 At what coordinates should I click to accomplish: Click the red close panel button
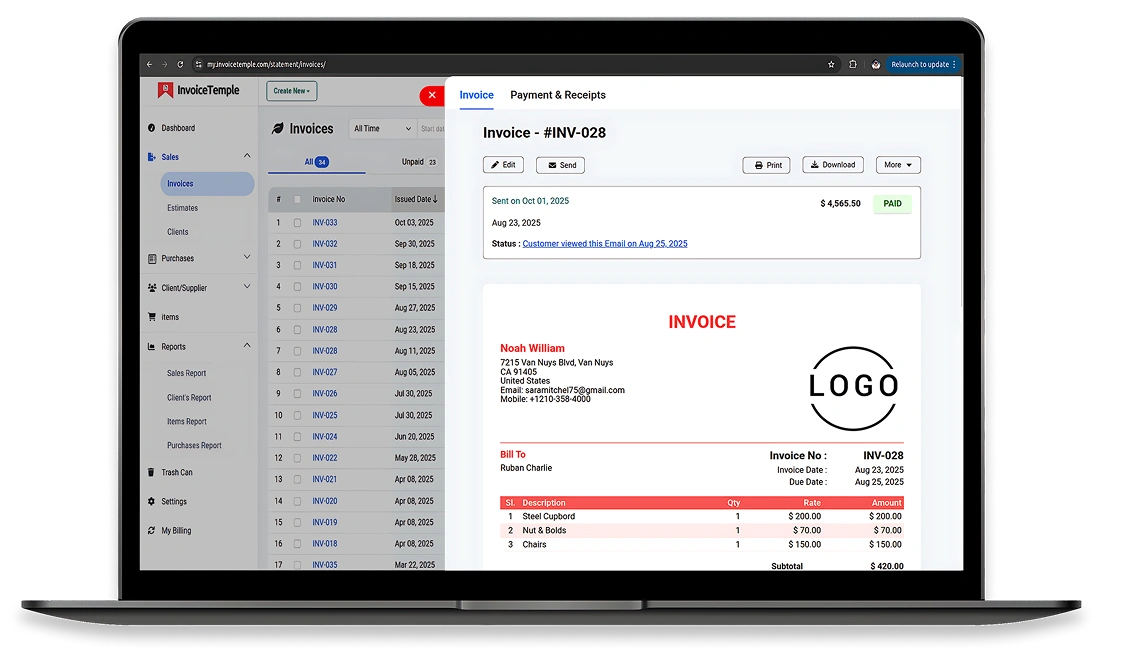coord(432,95)
